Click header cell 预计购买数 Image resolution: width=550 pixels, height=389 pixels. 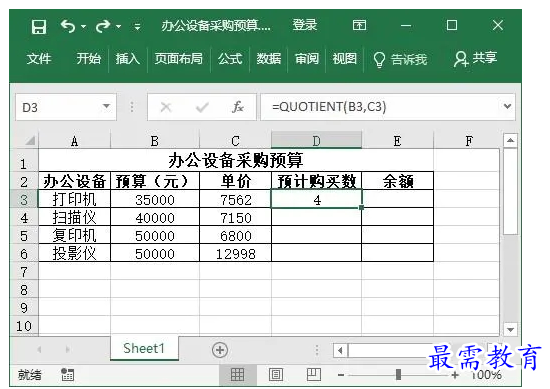tap(316, 181)
